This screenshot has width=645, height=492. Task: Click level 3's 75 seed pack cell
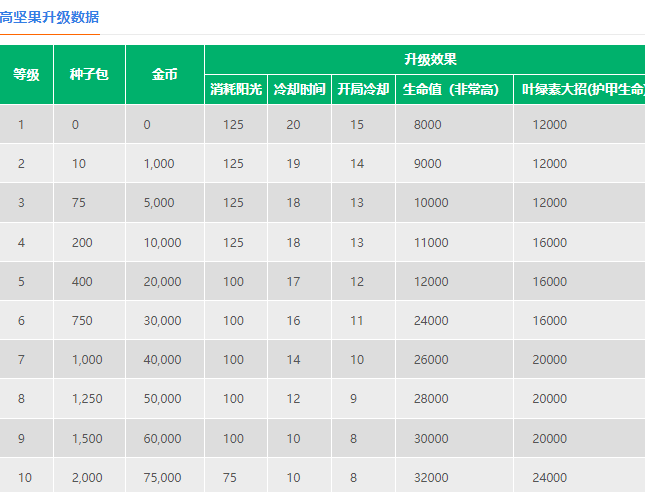pos(89,202)
